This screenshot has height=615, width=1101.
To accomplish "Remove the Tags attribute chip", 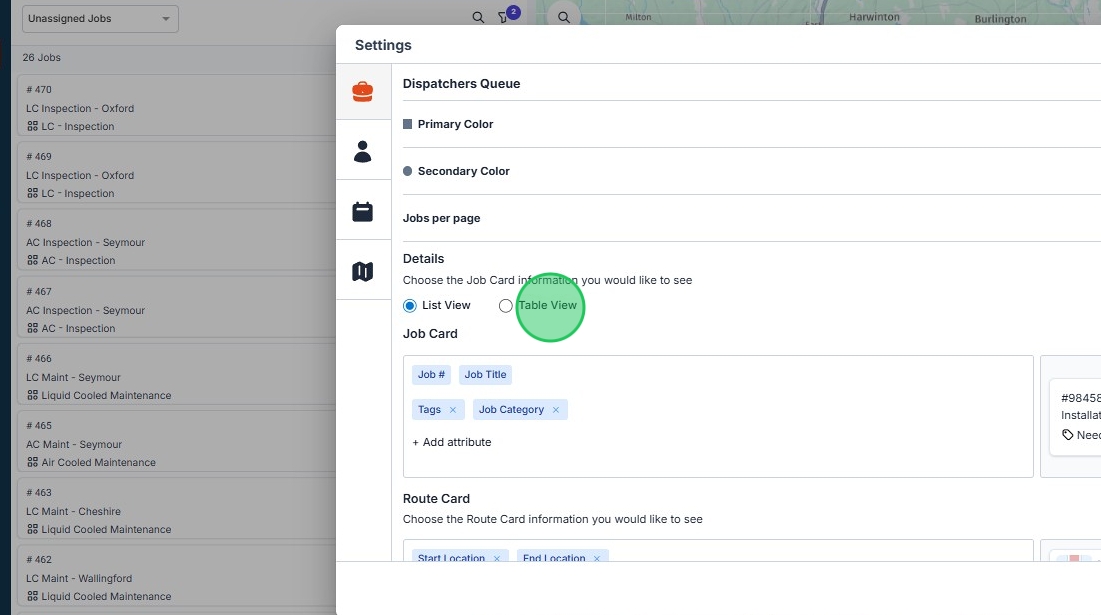I will pyautogui.click(x=453, y=410).
